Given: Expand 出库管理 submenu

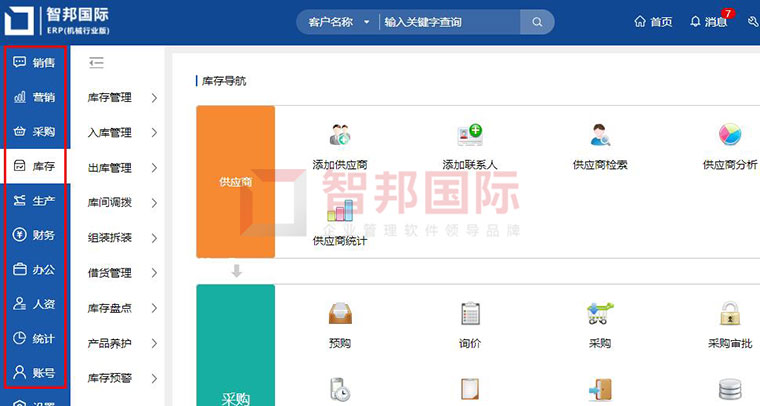Looking at the screenshot, I should (122, 168).
